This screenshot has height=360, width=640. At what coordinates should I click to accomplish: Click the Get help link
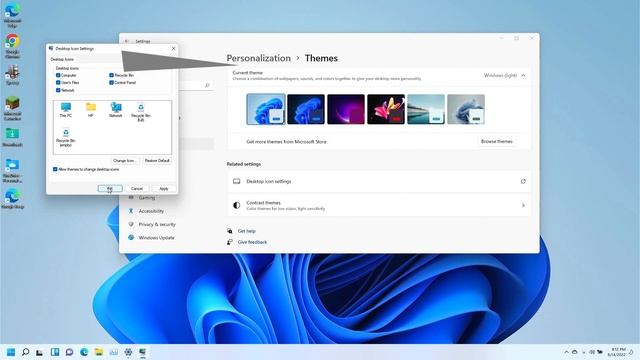(x=247, y=231)
